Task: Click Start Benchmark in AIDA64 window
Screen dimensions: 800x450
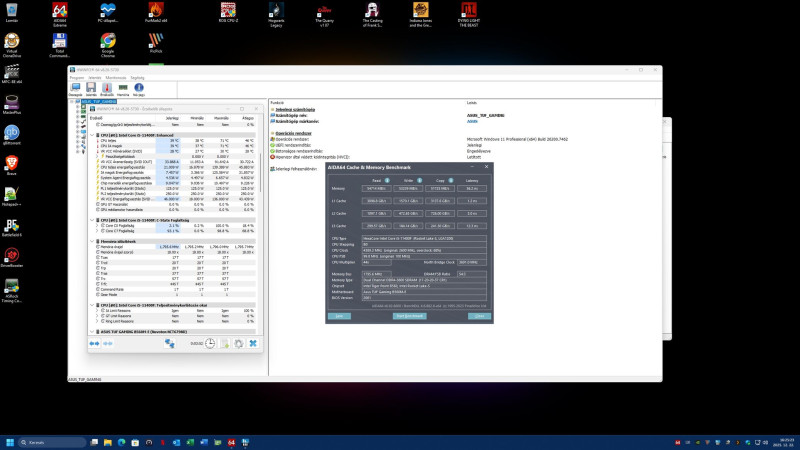Action: [x=409, y=316]
